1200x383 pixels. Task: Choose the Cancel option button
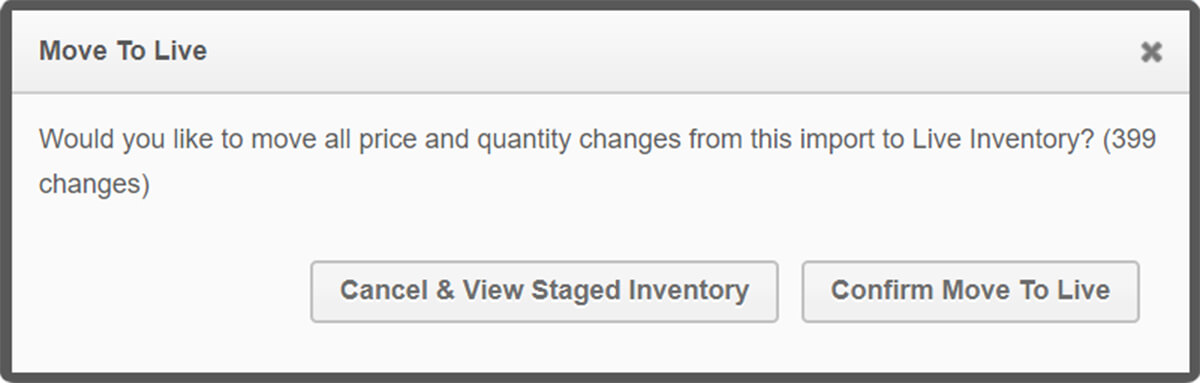[544, 291]
